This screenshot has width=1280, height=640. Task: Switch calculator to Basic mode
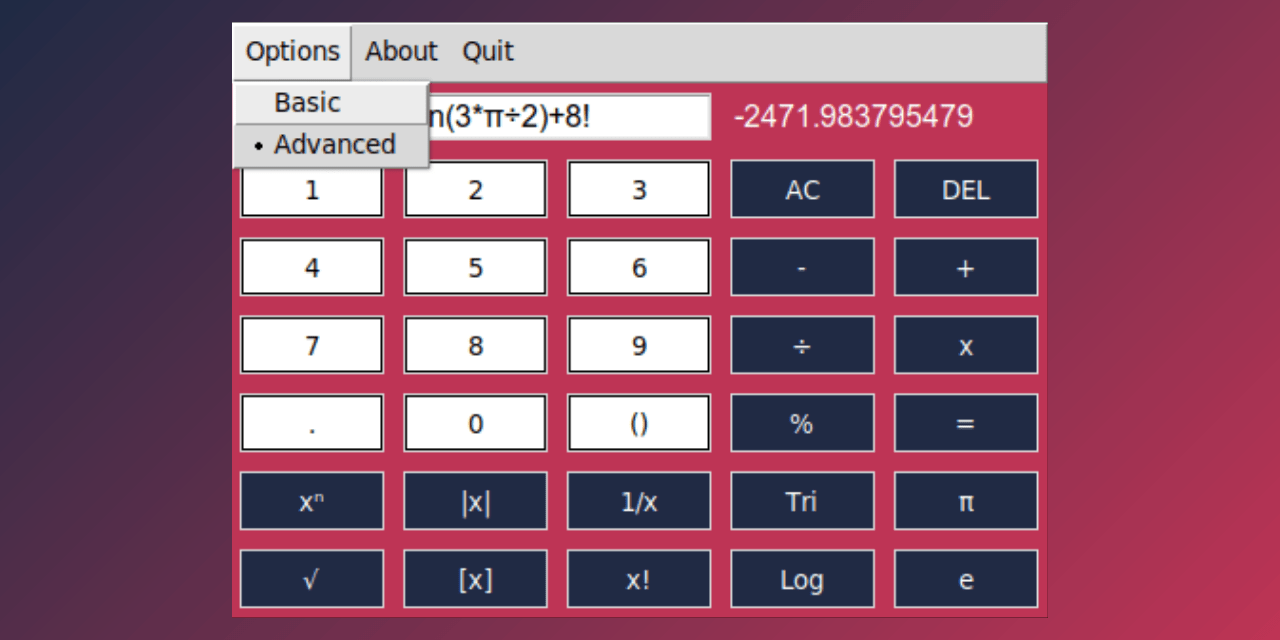click(x=307, y=102)
